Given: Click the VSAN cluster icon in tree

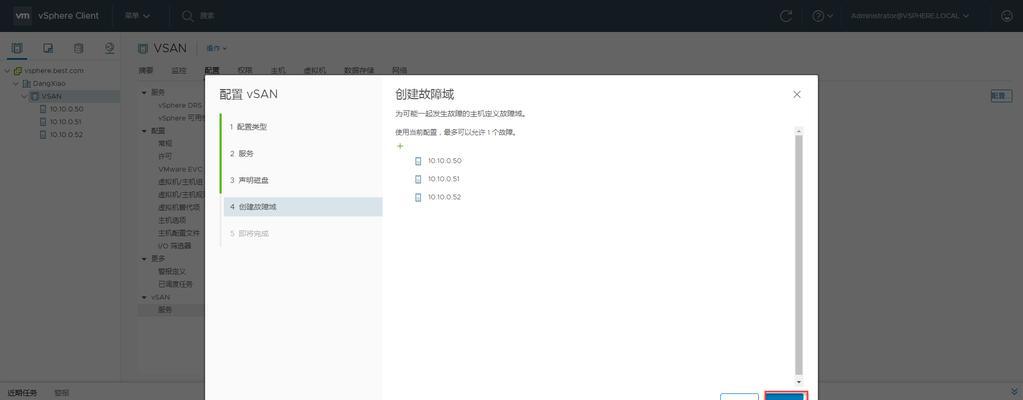Looking at the screenshot, I should [x=35, y=97].
